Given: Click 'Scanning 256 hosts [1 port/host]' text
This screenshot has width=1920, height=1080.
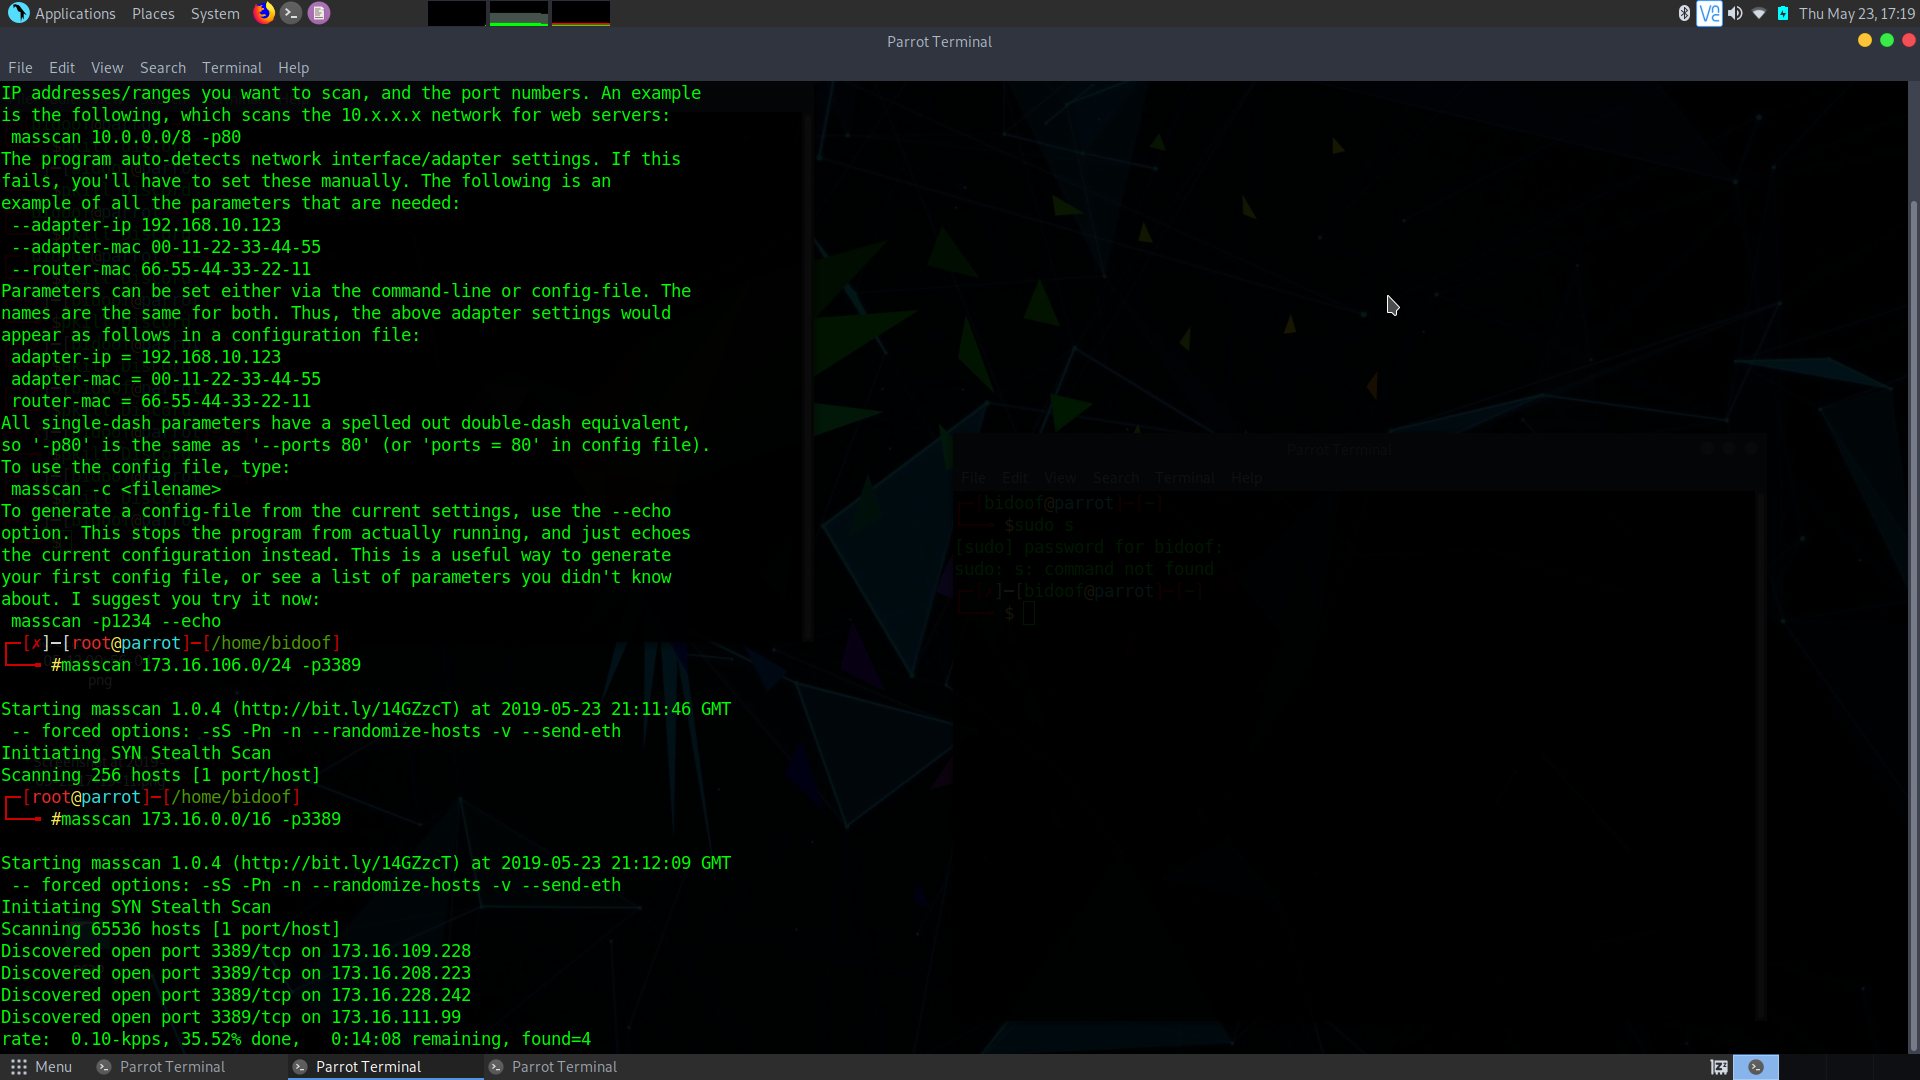Looking at the screenshot, I should click(161, 775).
